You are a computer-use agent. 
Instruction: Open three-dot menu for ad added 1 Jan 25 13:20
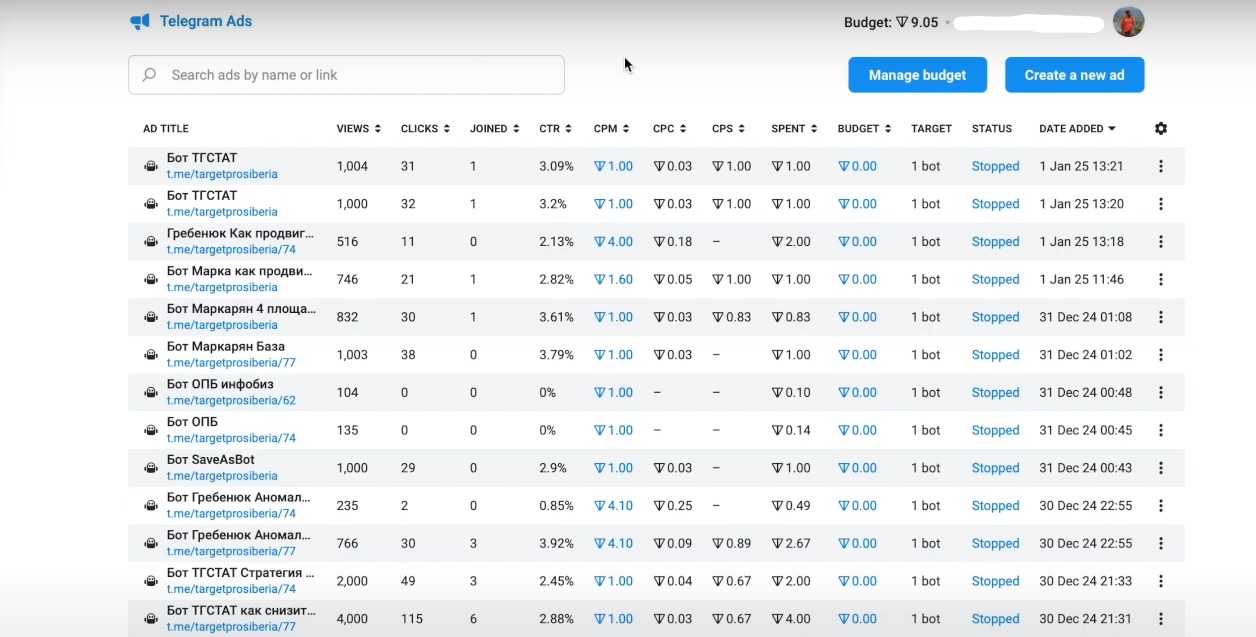pos(1161,204)
